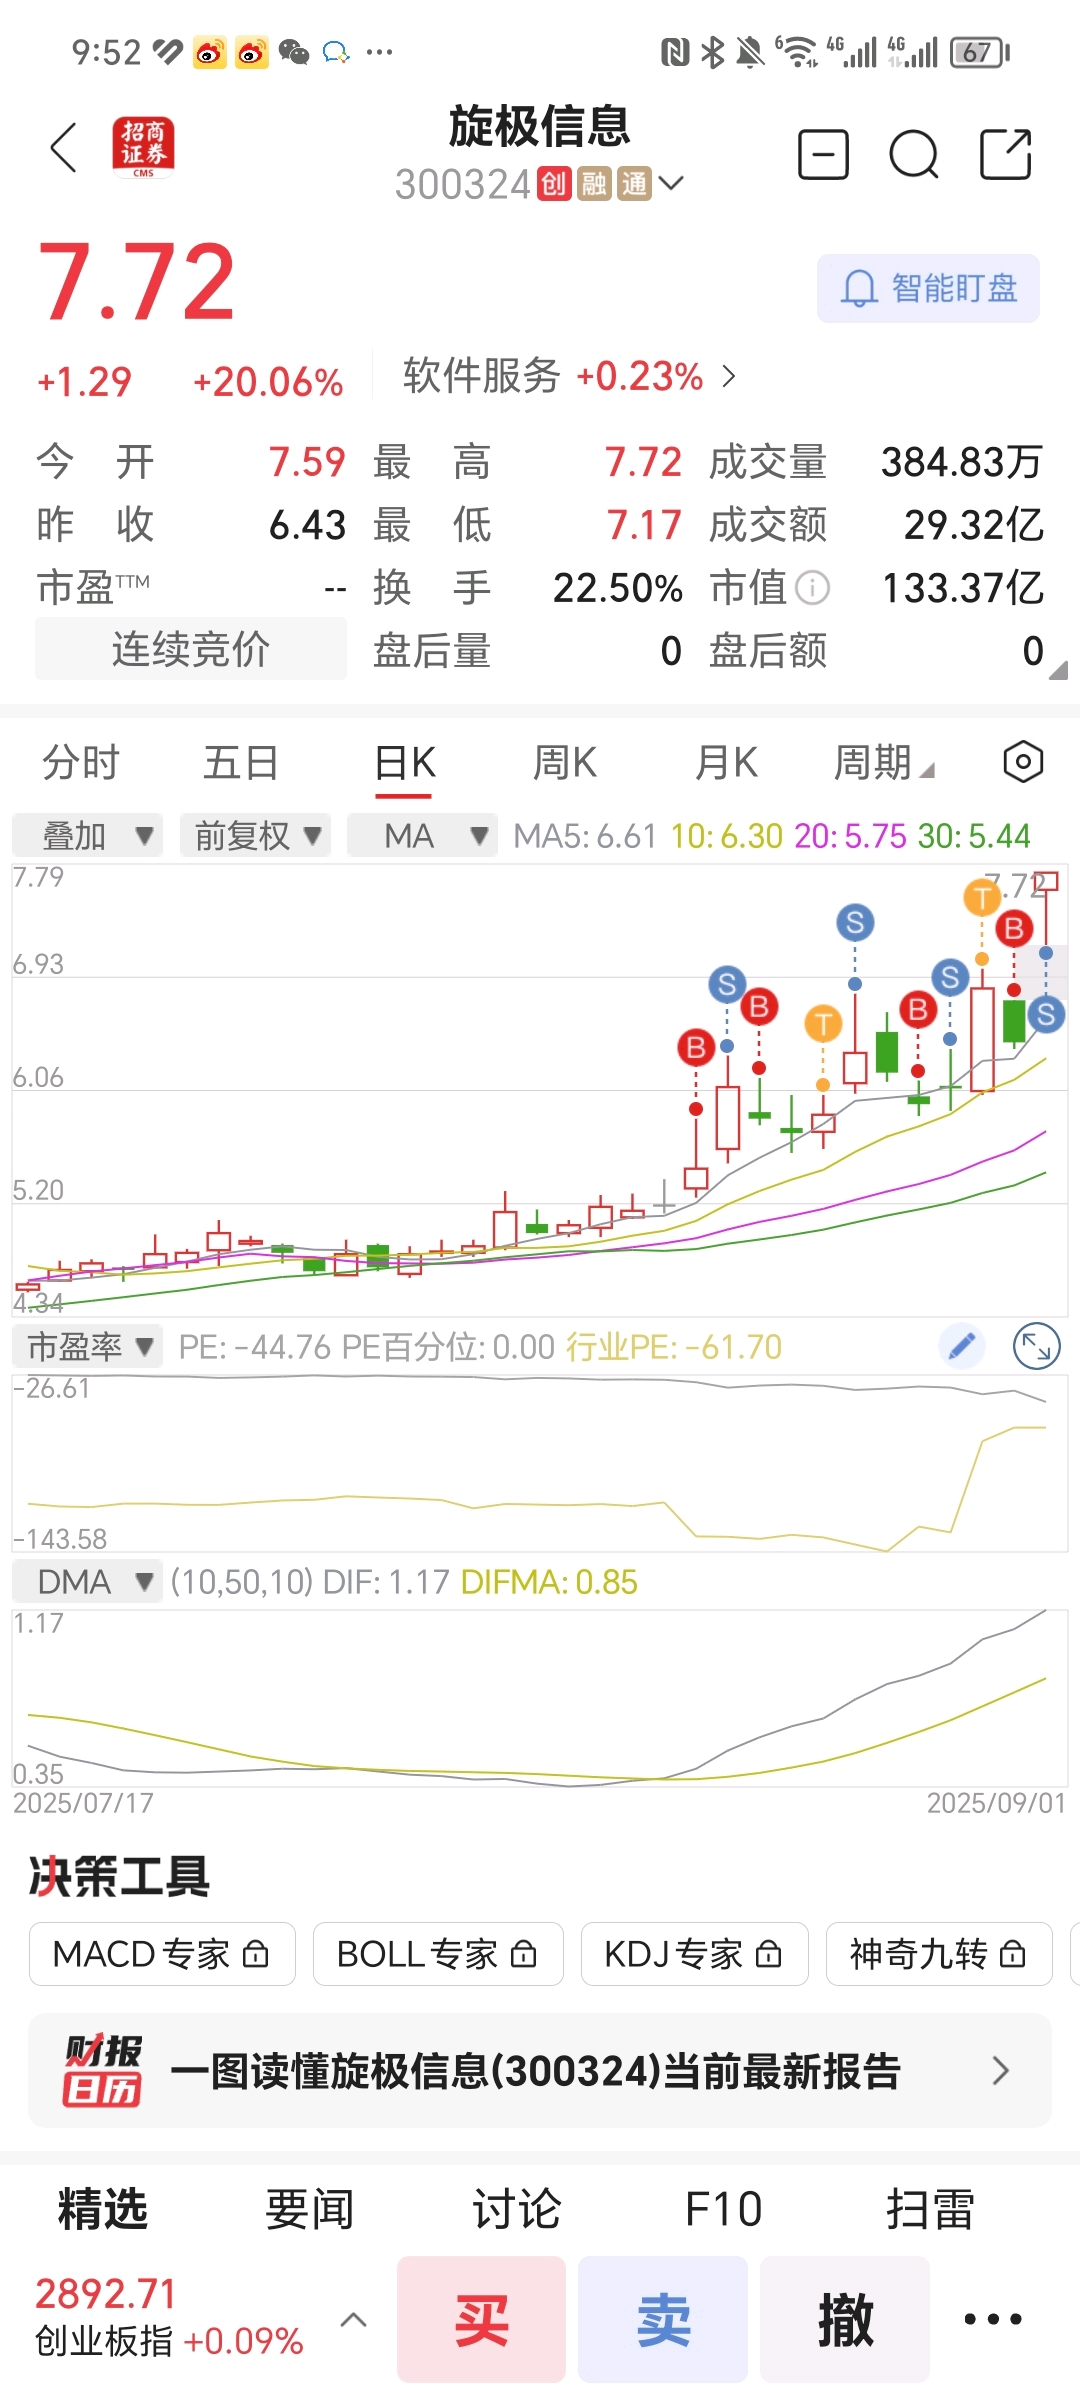Expand quote details corner triangle
The image size is (1080, 2400).
pyautogui.click(x=1058, y=670)
